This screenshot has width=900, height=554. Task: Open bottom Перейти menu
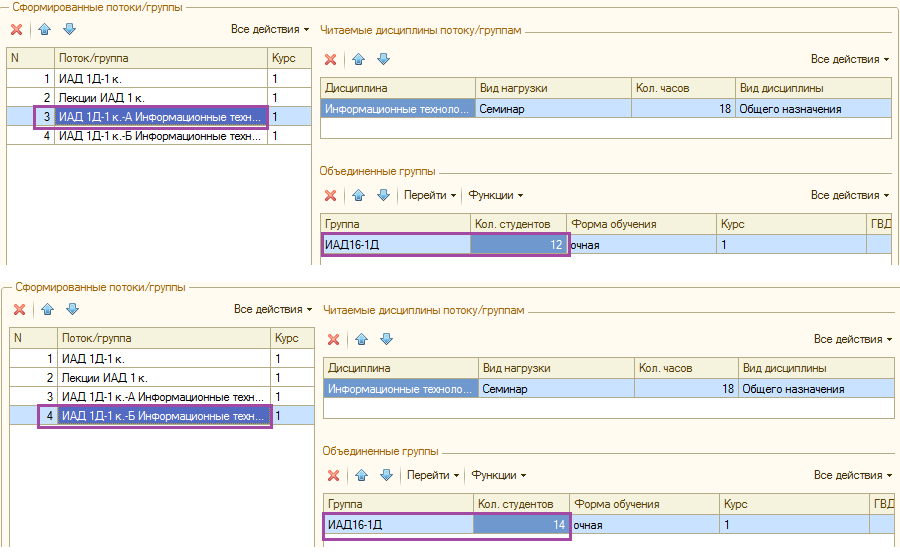click(433, 475)
